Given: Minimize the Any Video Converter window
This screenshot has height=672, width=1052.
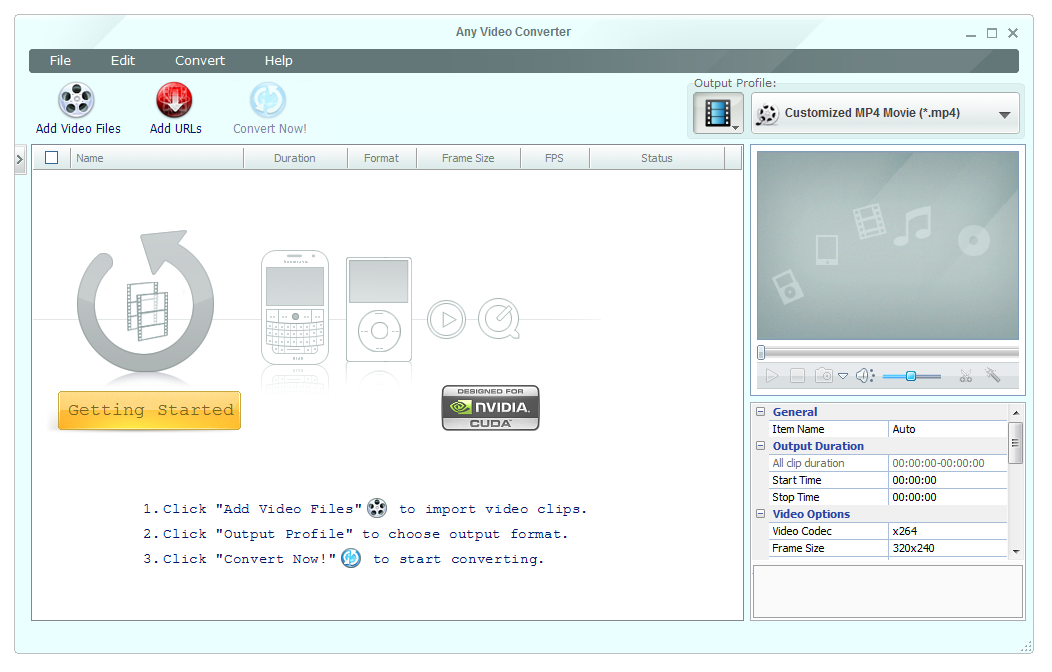Looking at the screenshot, I should coord(971,34).
